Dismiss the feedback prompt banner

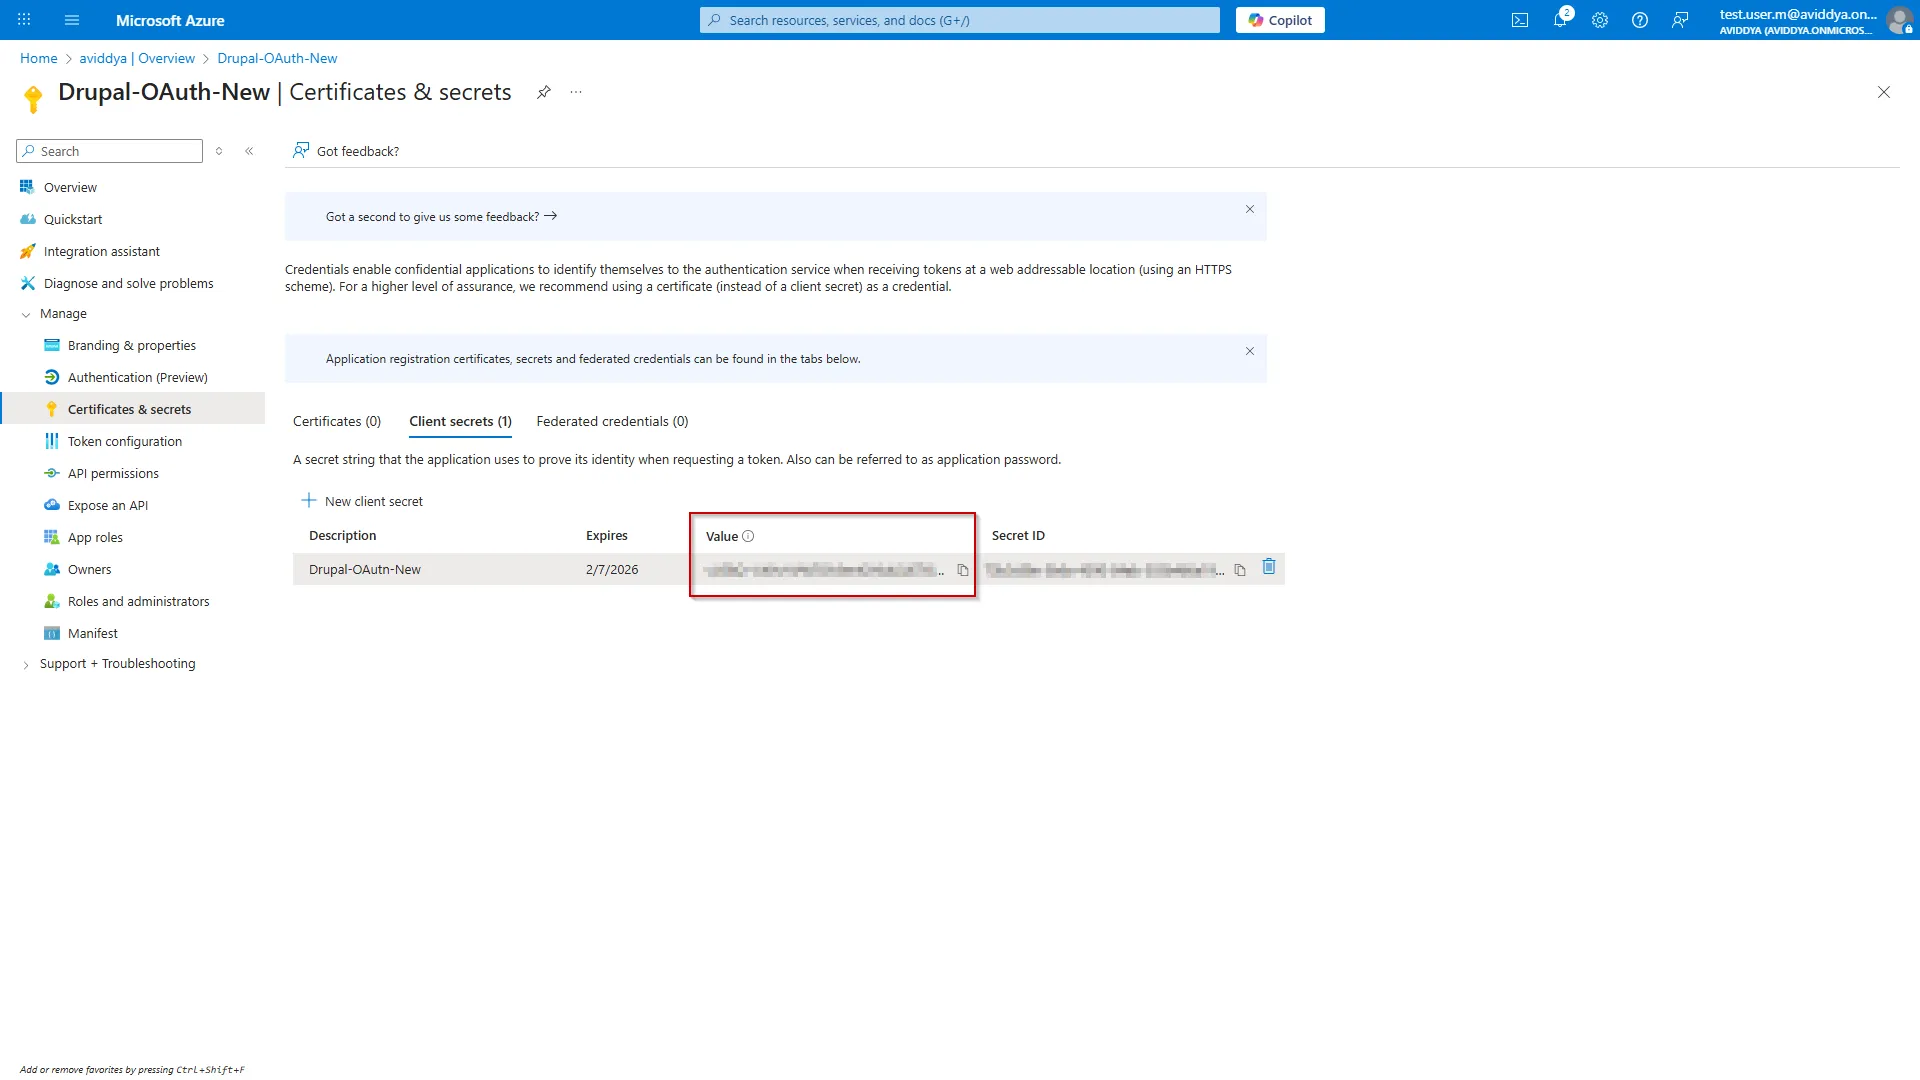[x=1250, y=209]
